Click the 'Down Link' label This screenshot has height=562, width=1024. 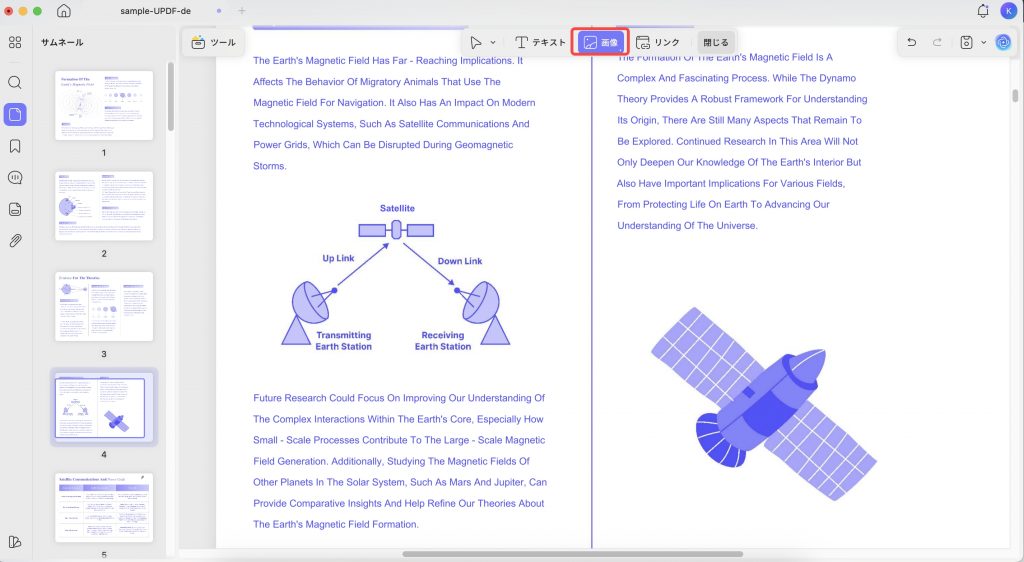click(460, 261)
